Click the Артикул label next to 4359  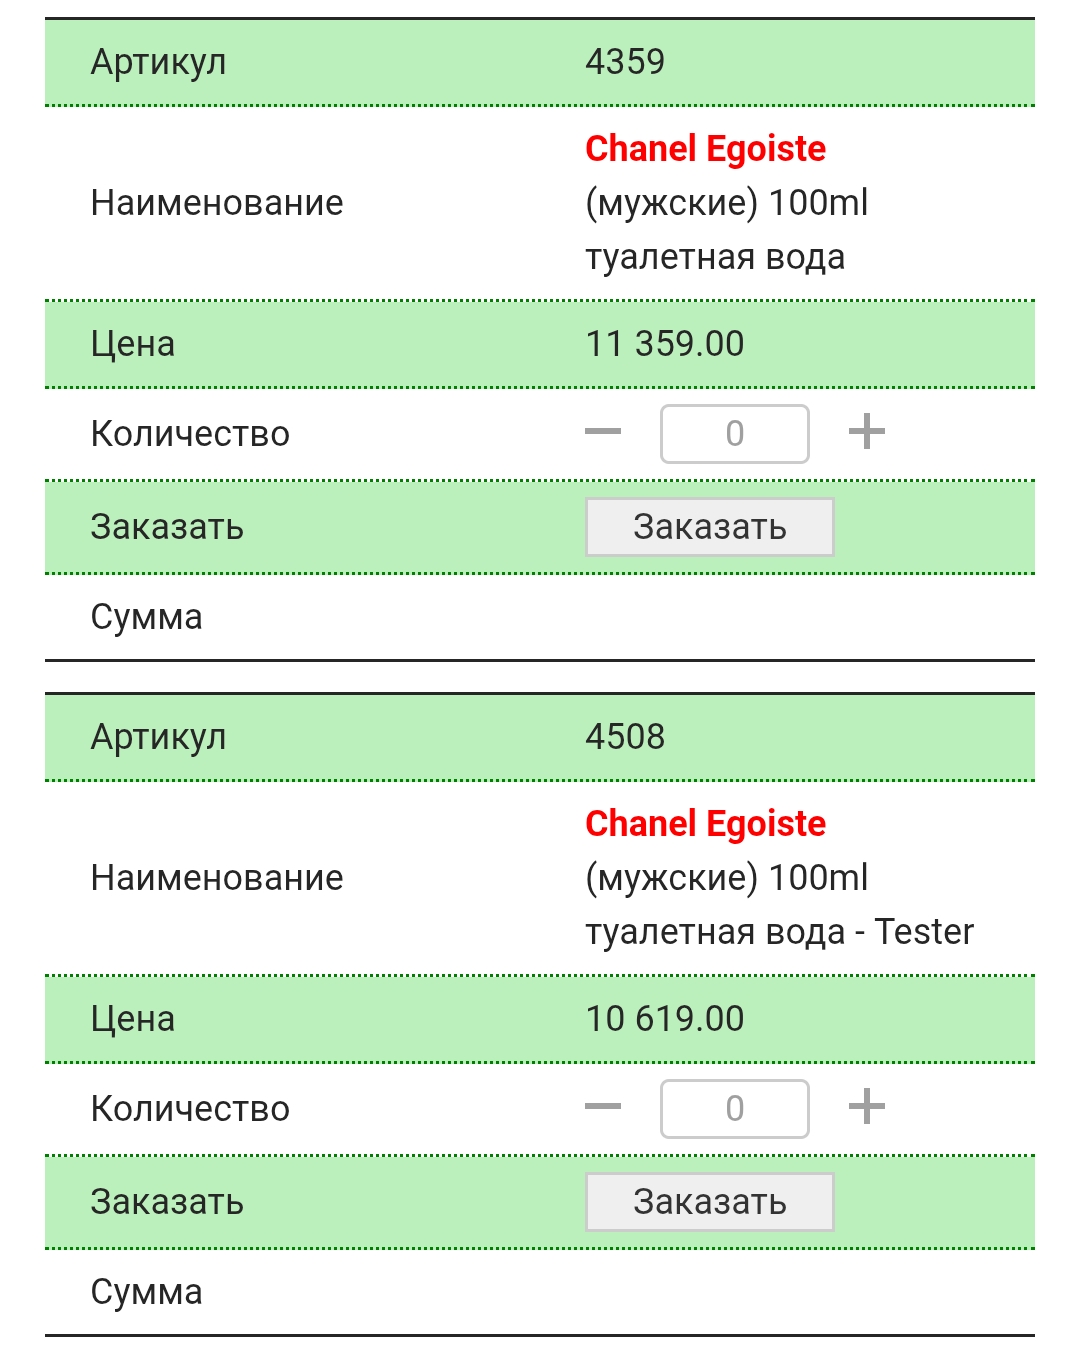pos(158,62)
